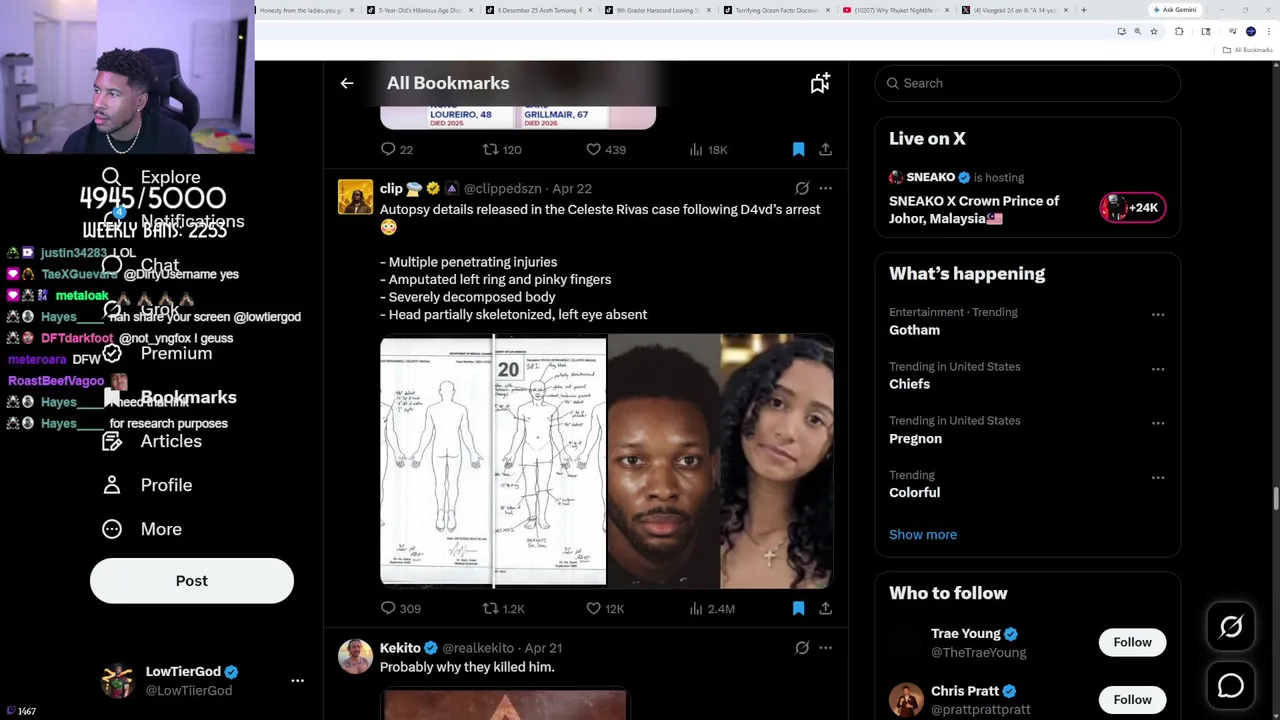Open the man's mugshot photo in clip post

[664, 461]
